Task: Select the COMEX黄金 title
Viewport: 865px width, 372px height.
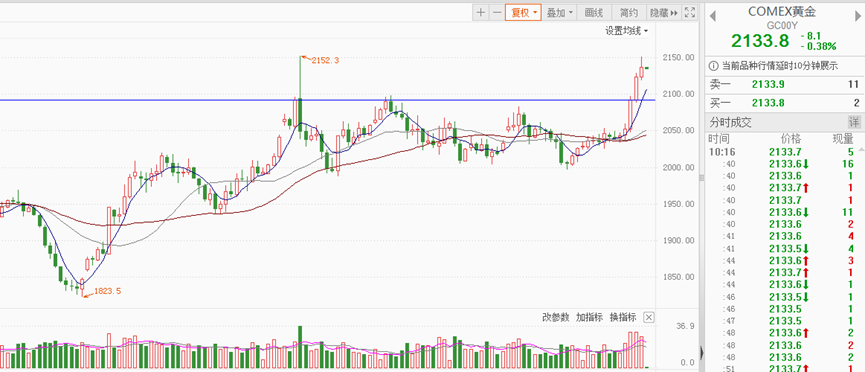Action: click(x=782, y=12)
